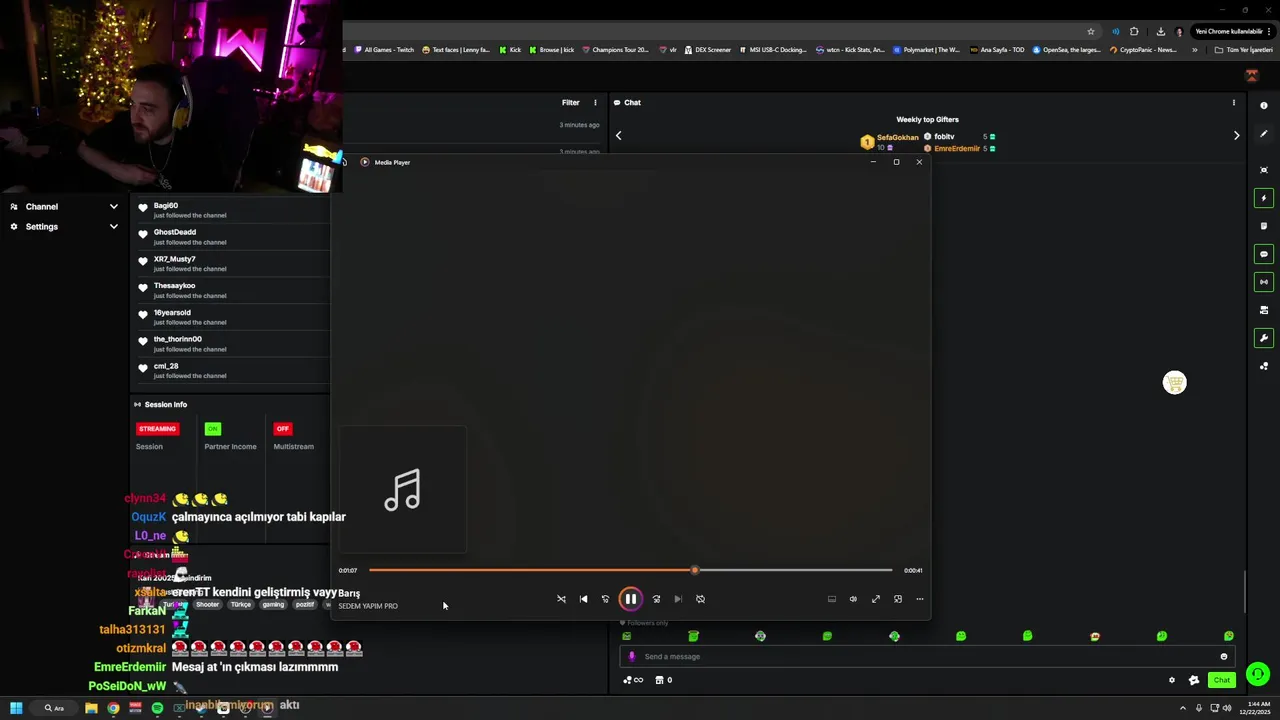Open the activity feed Filter
This screenshot has width=1280, height=720.
pyautogui.click(x=570, y=102)
